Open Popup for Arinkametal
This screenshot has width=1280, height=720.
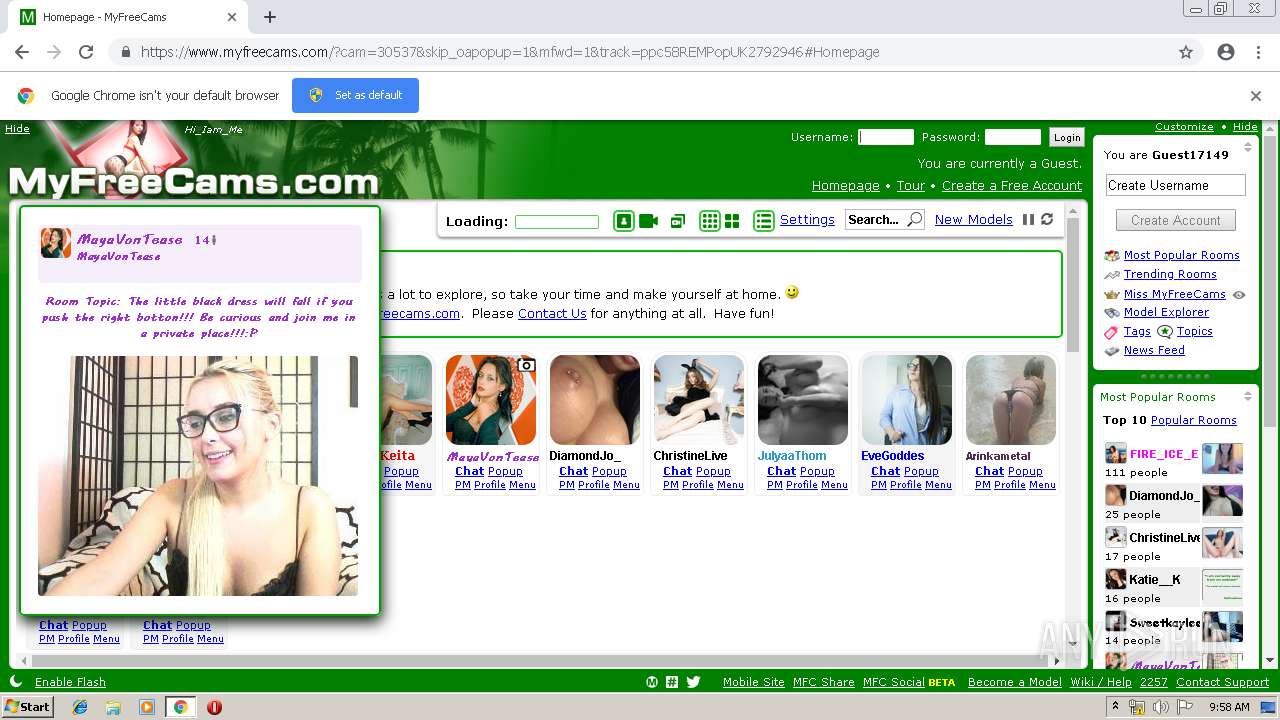1024,471
